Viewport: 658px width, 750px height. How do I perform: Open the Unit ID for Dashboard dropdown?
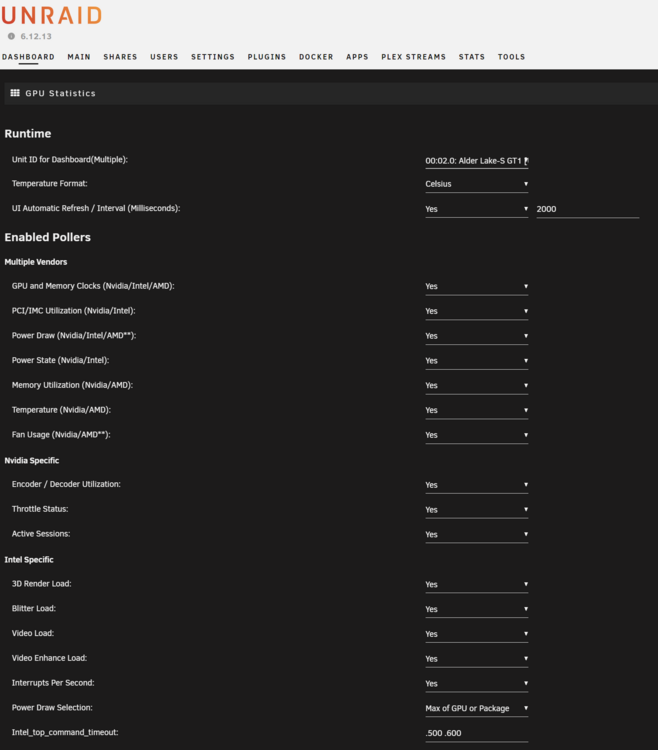477,161
